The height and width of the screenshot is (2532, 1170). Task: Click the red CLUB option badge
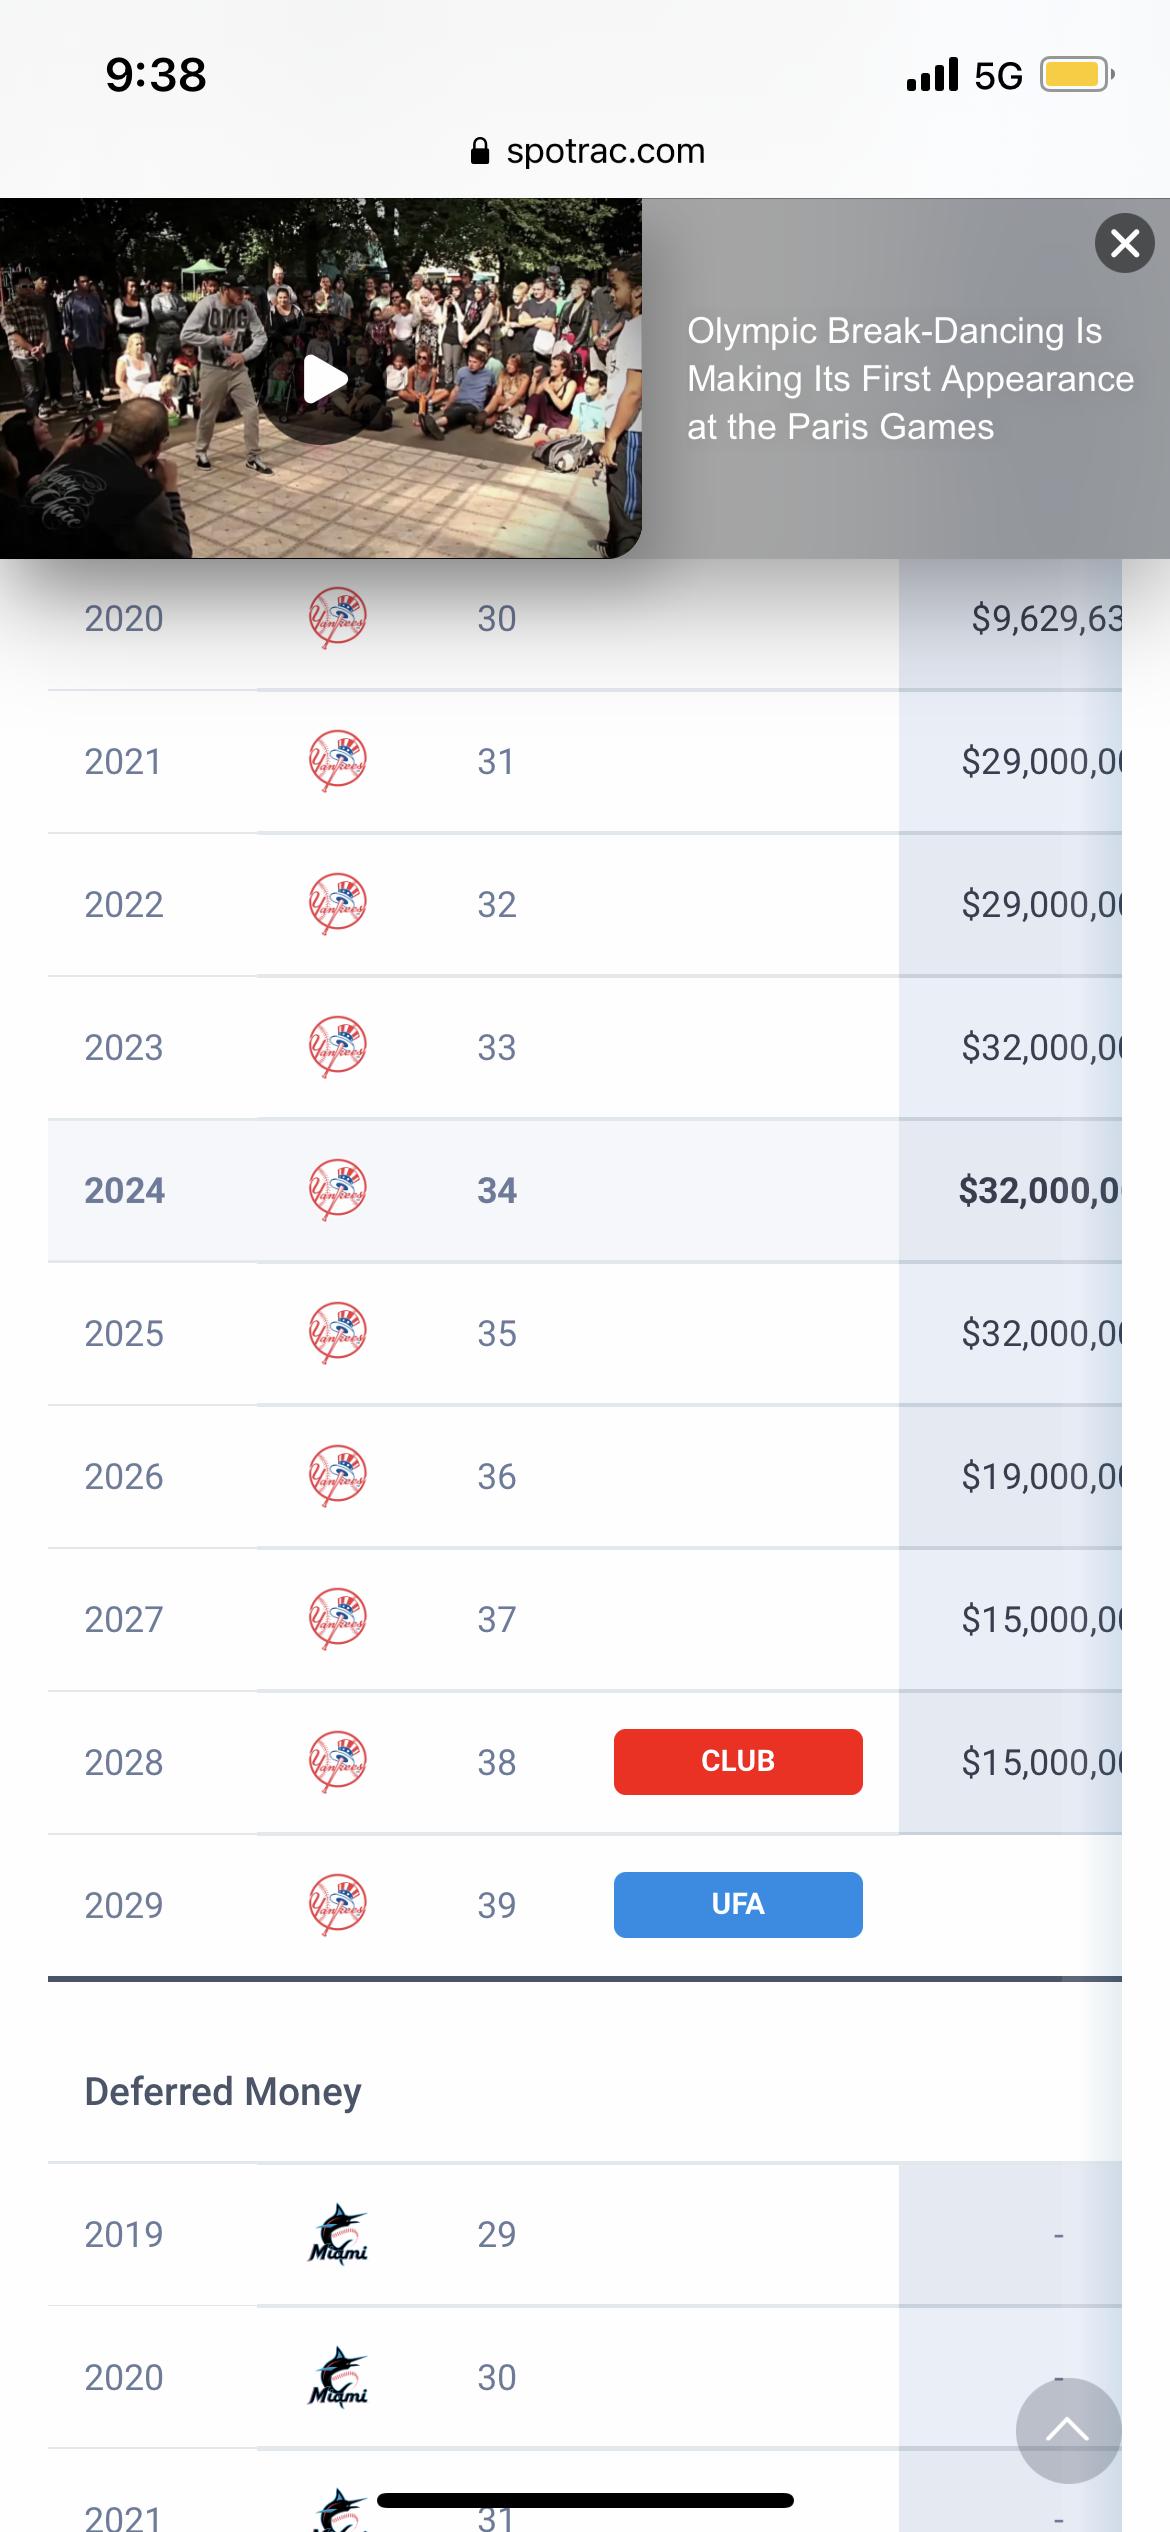pos(738,1761)
